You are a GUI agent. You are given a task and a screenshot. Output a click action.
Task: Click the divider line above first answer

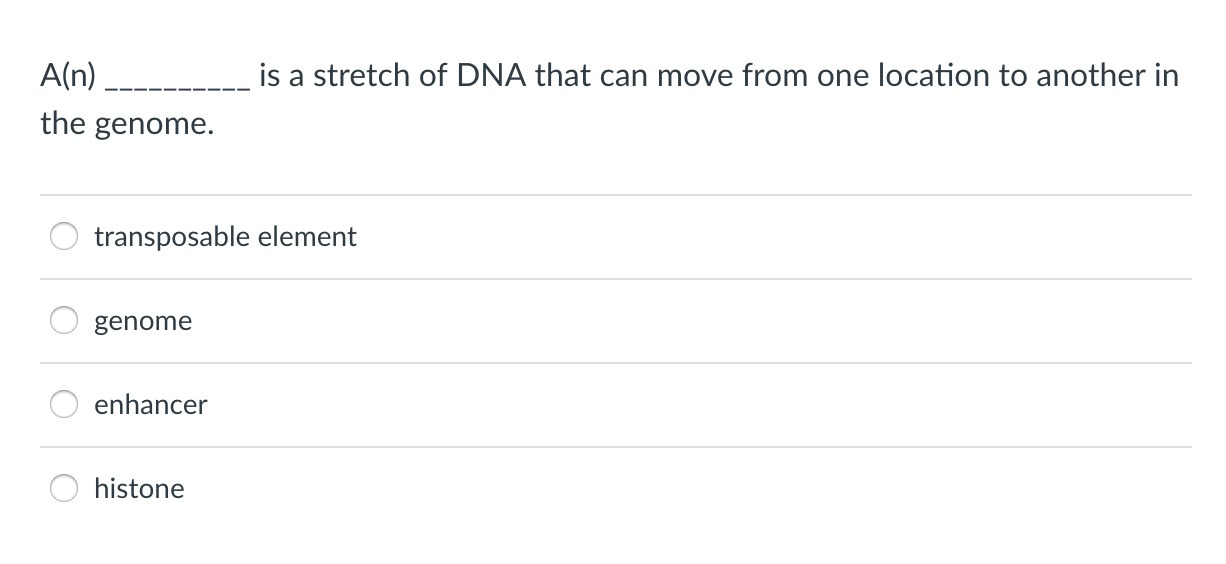pyautogui.click(x=615, y=195)
